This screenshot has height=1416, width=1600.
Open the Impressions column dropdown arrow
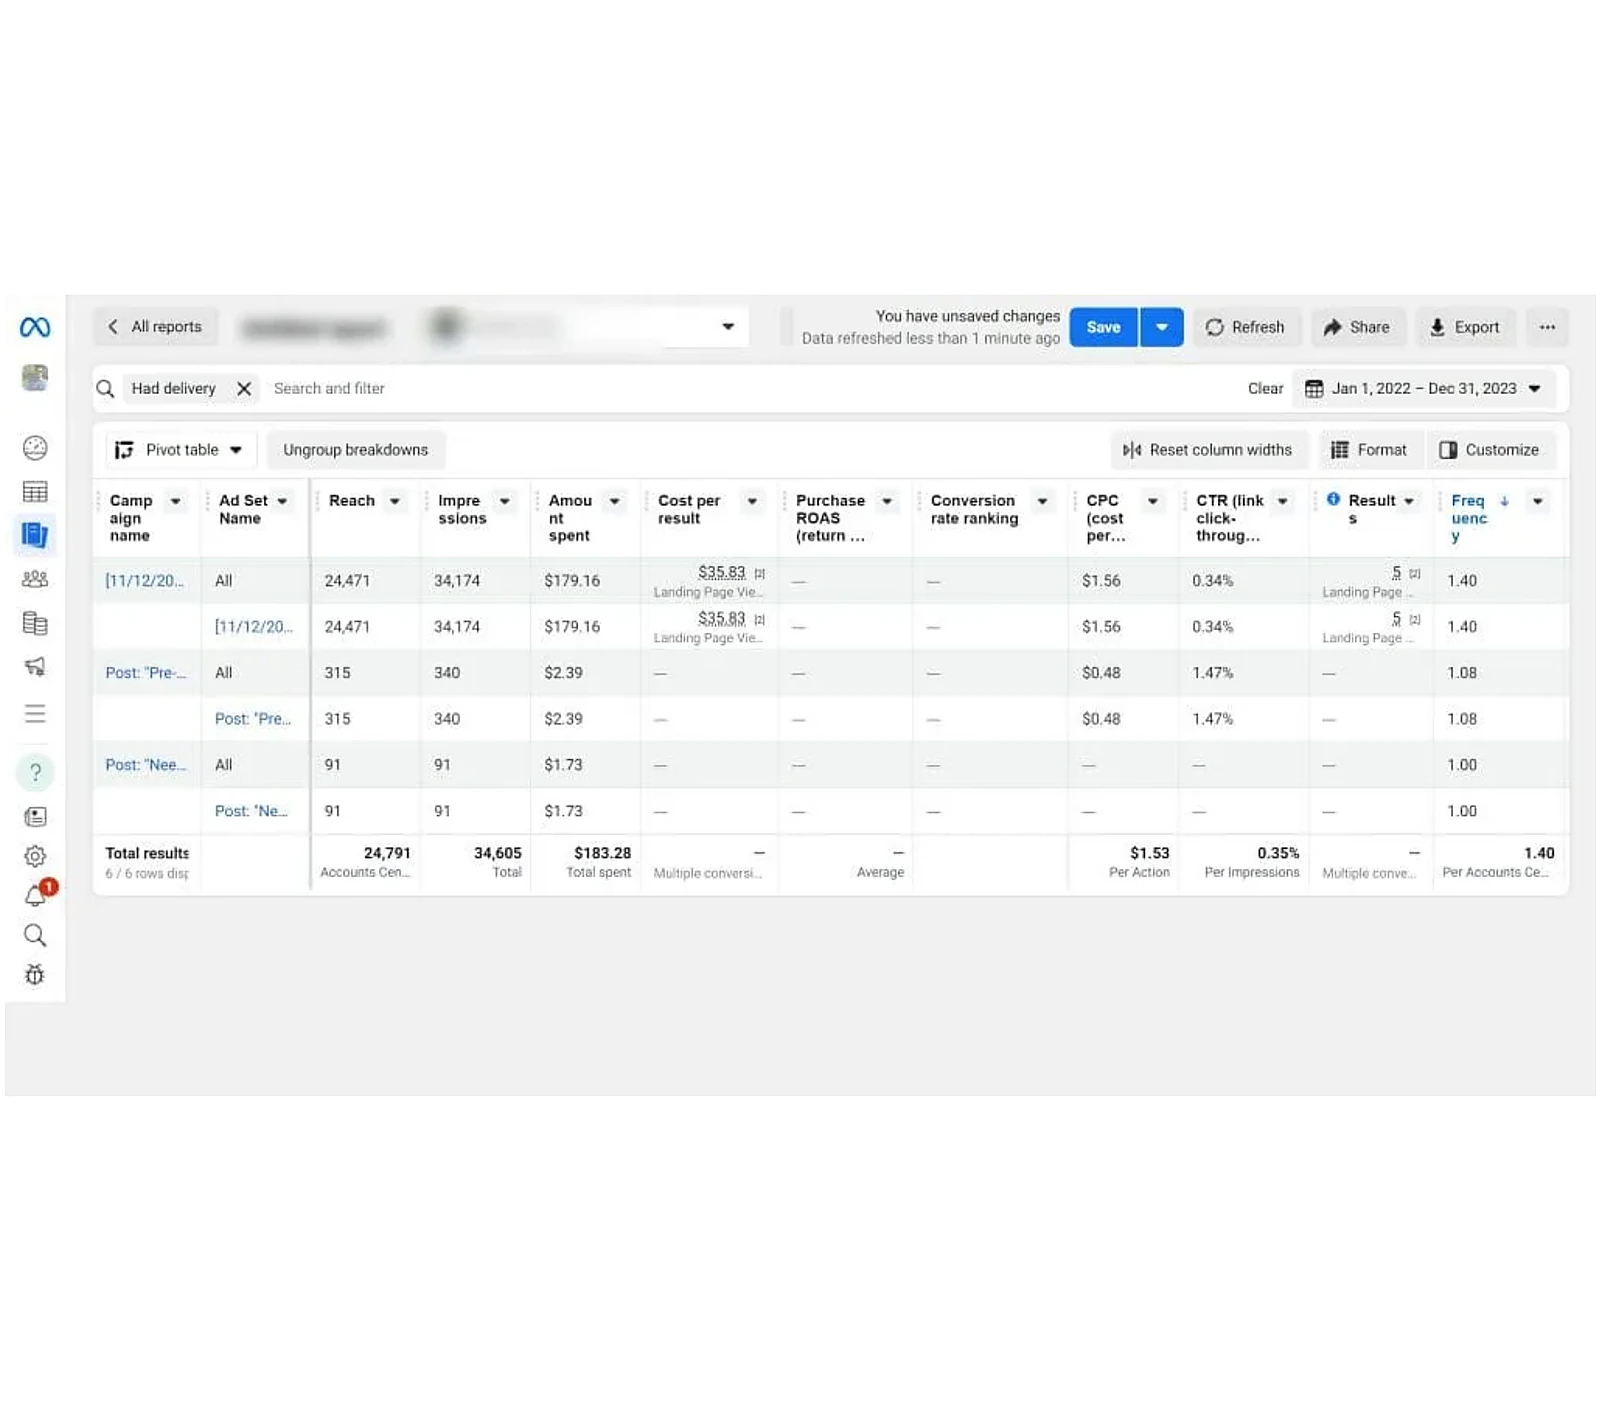coord(505,501)
